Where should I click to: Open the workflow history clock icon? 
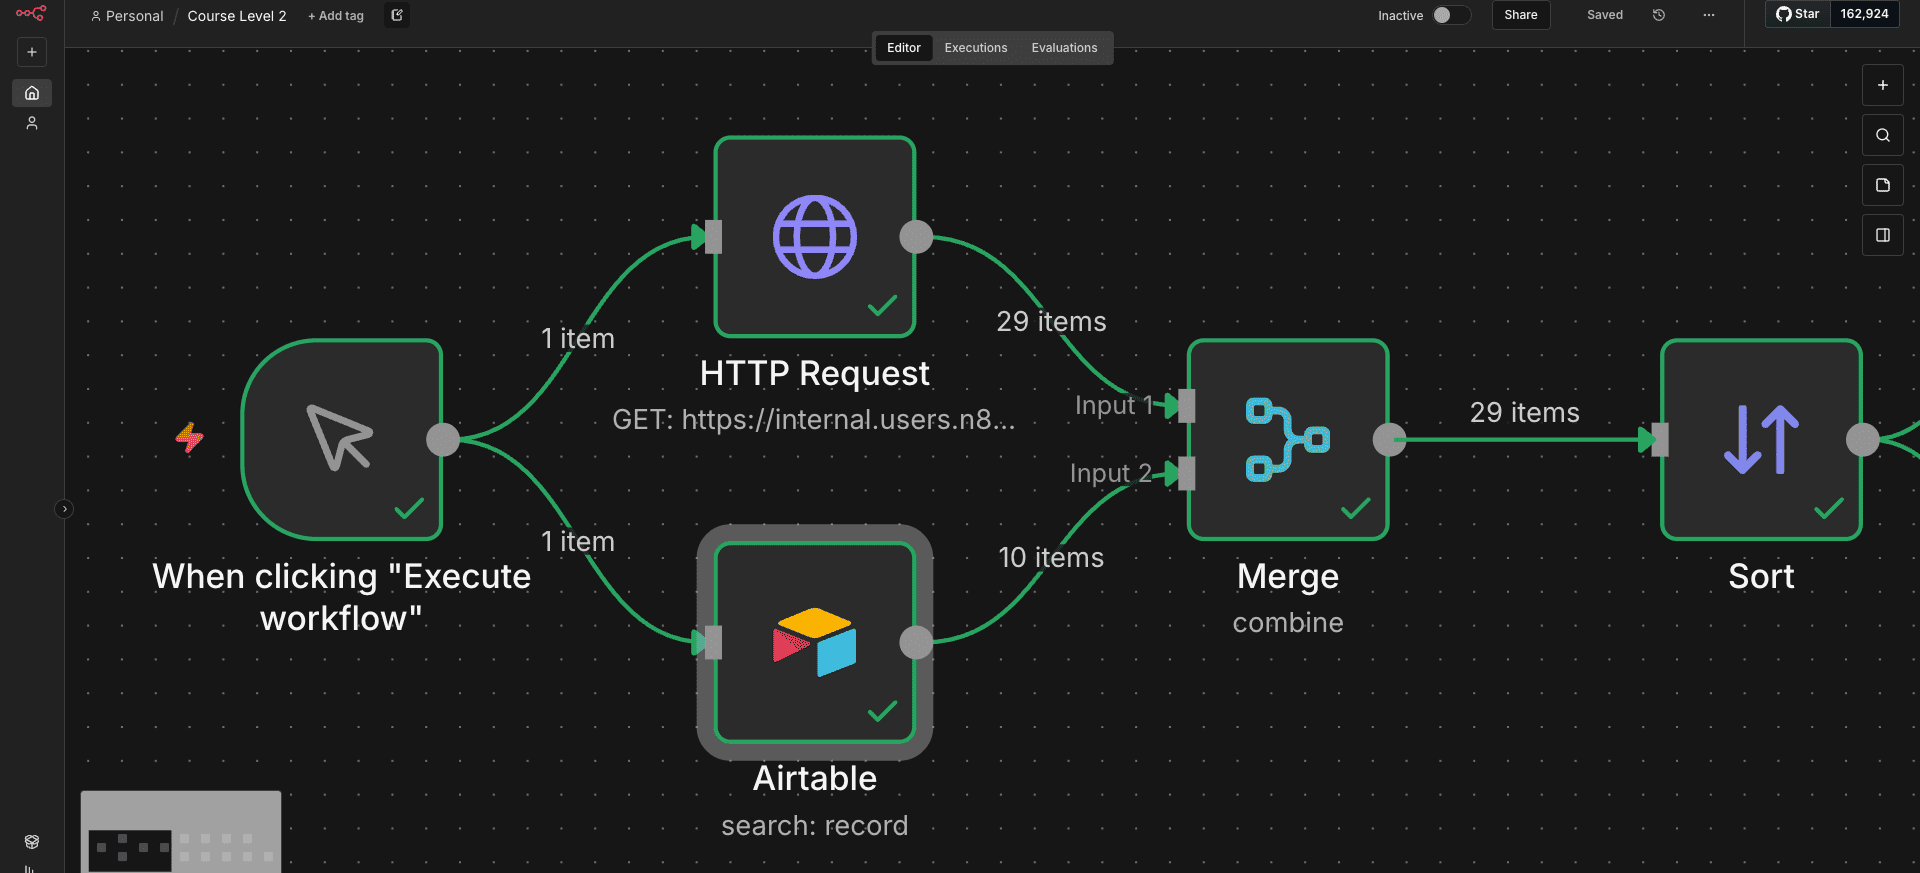pos(1659,15)
